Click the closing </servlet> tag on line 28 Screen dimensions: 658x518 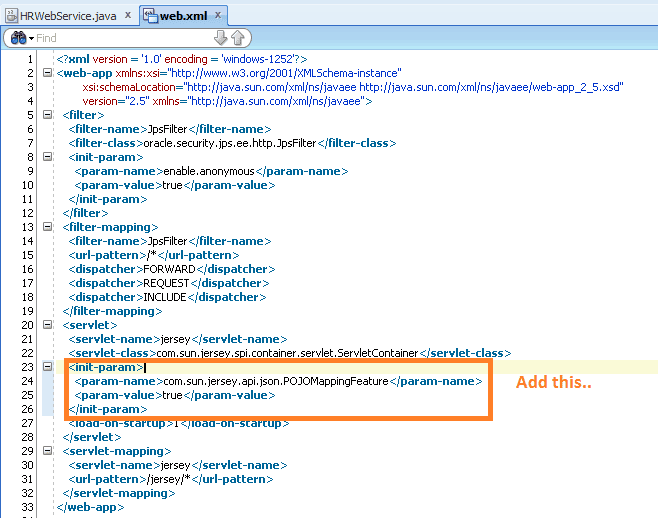(x=91, y=437)
